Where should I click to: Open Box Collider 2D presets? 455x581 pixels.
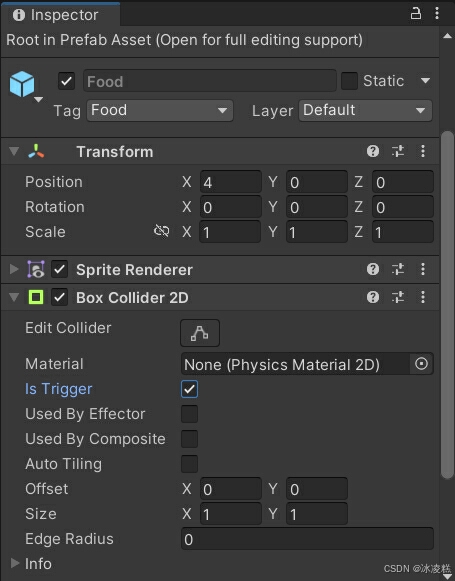click(x=398, y=297)
